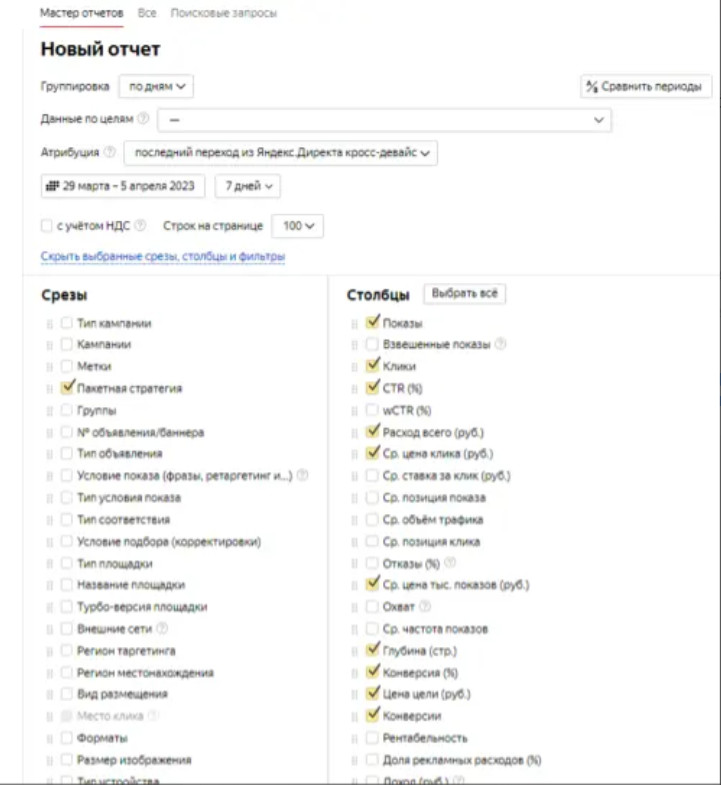
Task: Click help icon next to Взвешенные показы
Action: click(x=500, y=344)
